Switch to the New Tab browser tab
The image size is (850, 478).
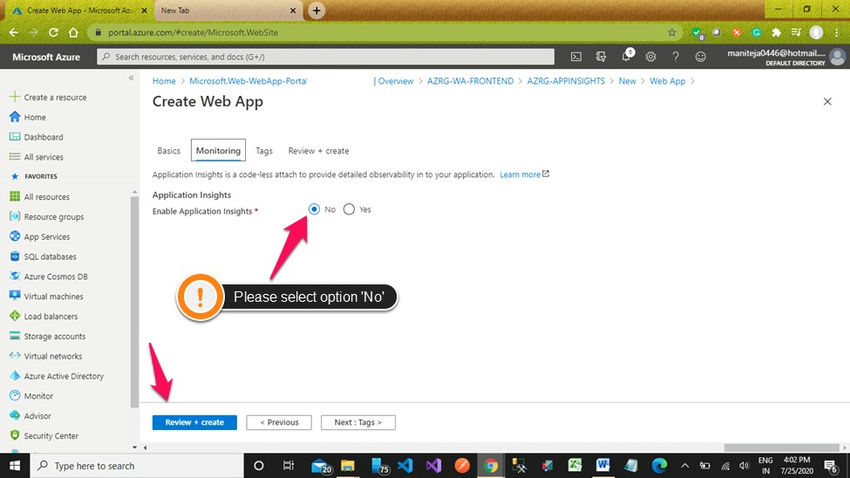227,10
